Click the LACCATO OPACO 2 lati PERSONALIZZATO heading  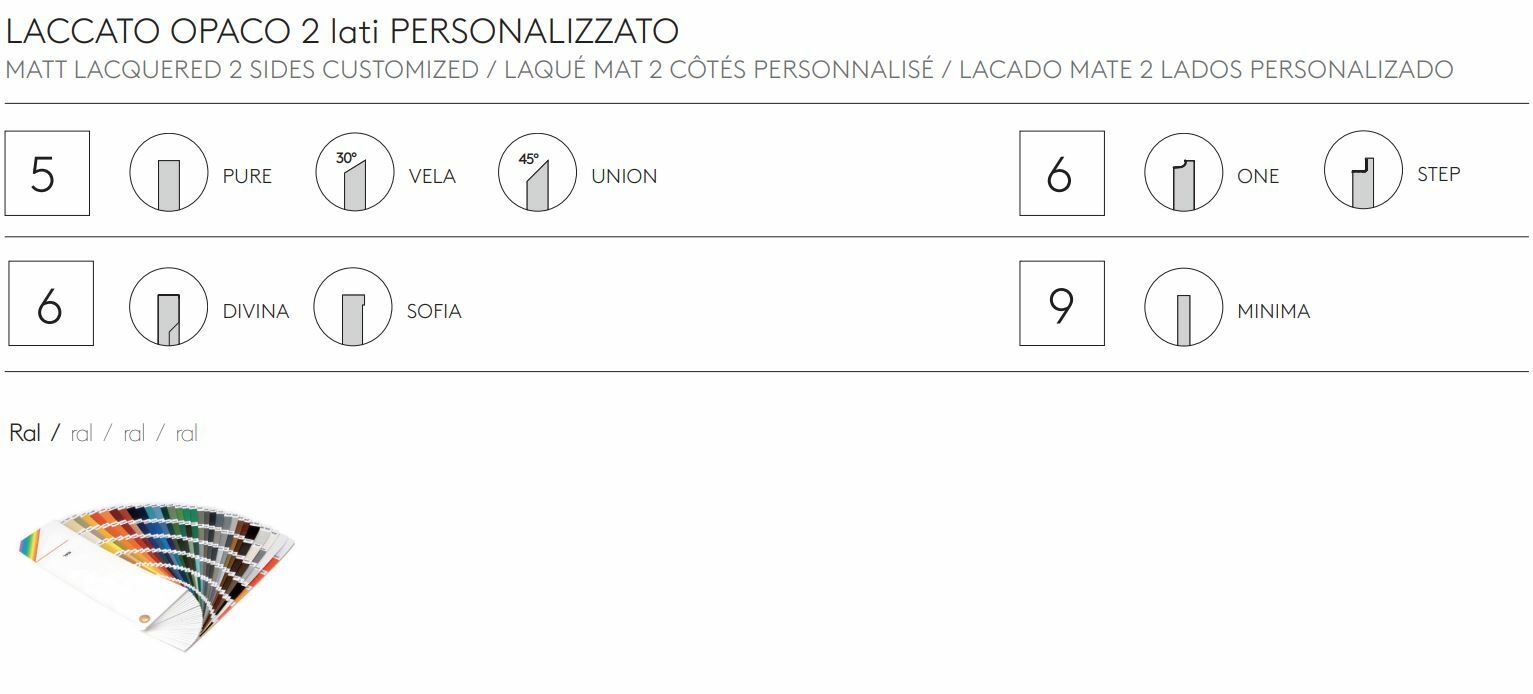[x=342, y=31]
